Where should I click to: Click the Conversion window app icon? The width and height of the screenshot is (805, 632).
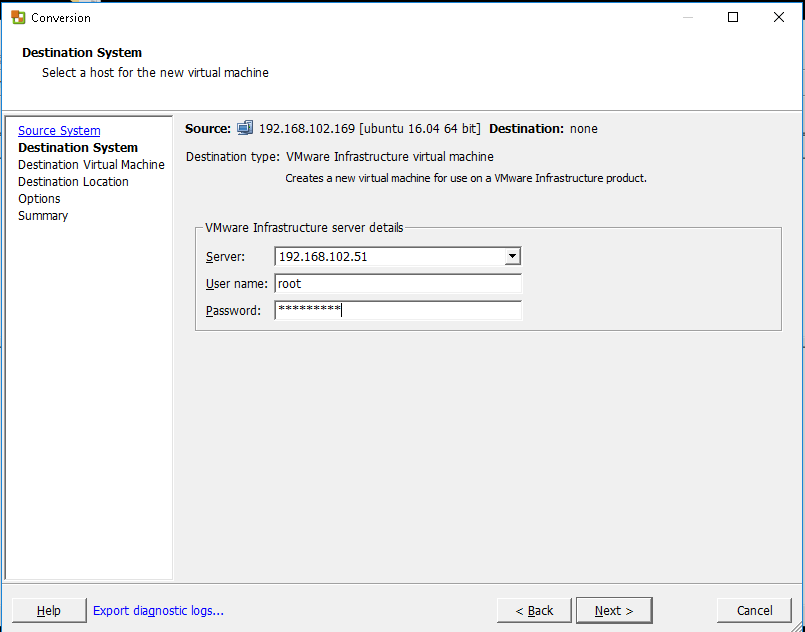coord(18,17)
